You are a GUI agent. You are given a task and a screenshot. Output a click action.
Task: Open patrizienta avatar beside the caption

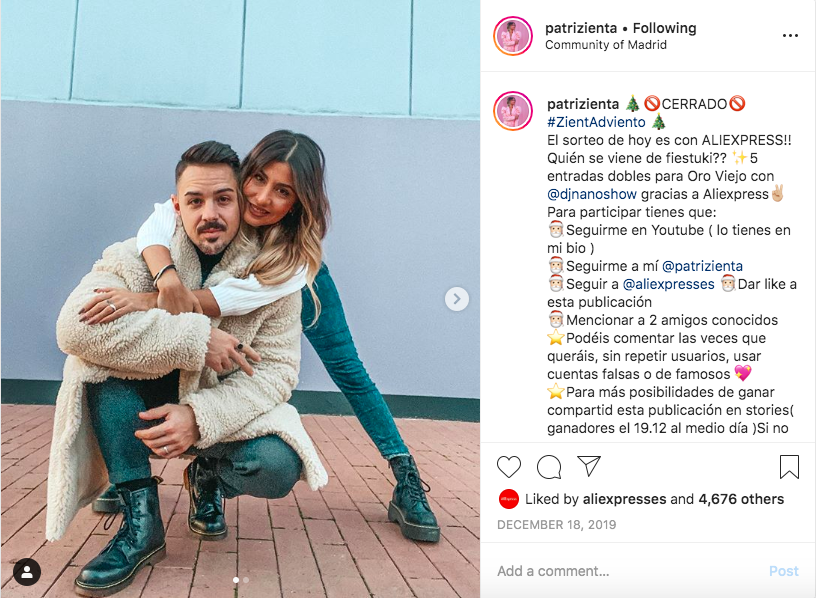513,111
